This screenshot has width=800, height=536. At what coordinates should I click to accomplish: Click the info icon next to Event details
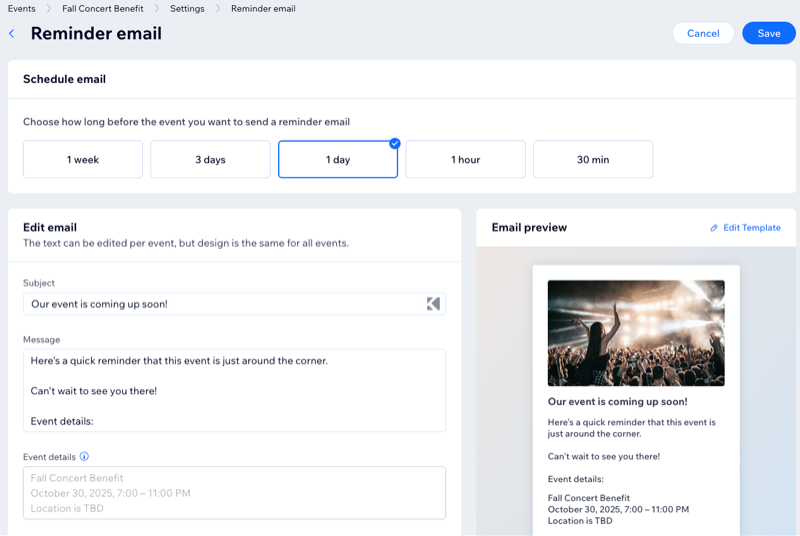84,457
